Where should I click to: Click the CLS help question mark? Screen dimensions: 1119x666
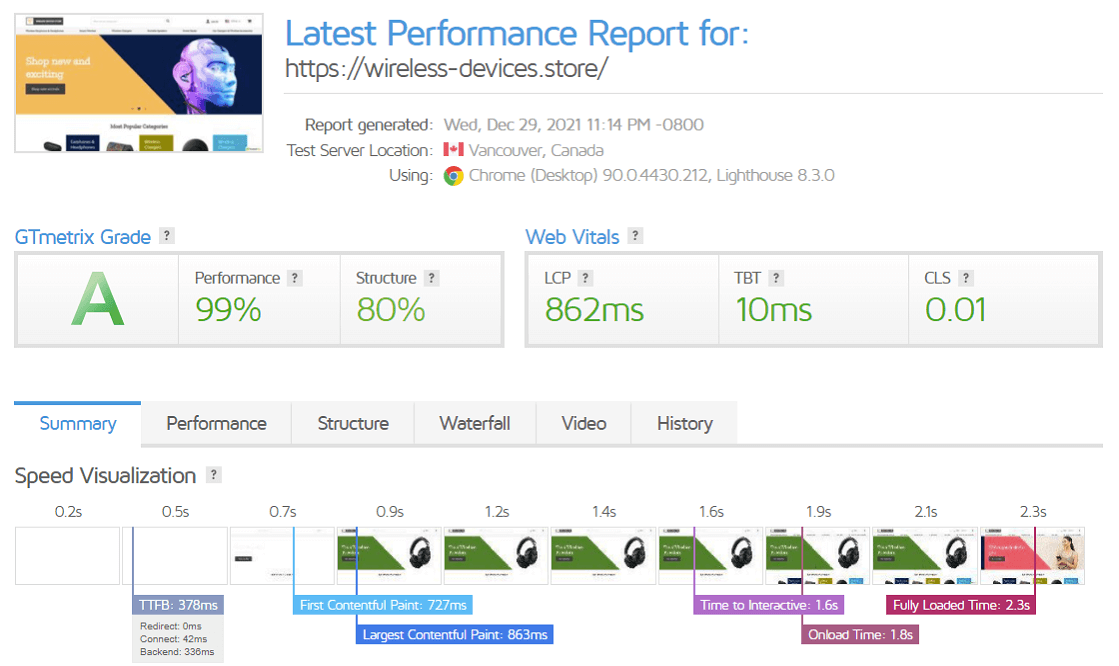coord(966,279)
